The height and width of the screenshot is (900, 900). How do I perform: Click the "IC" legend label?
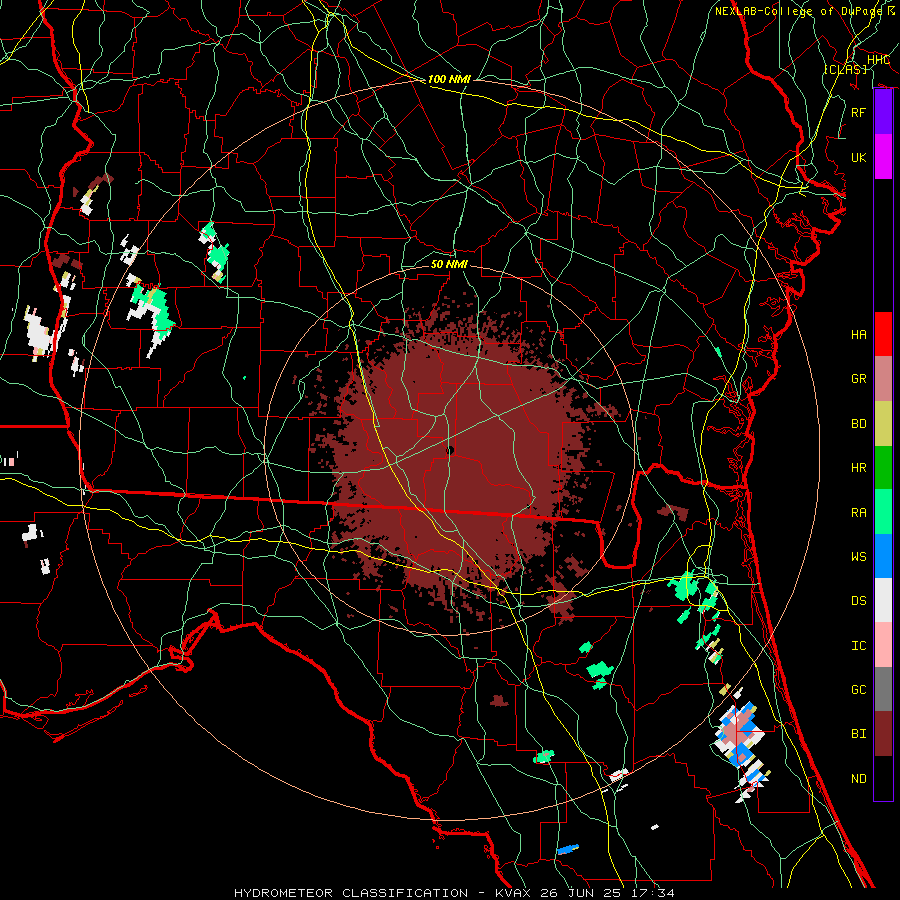(859, 646)
